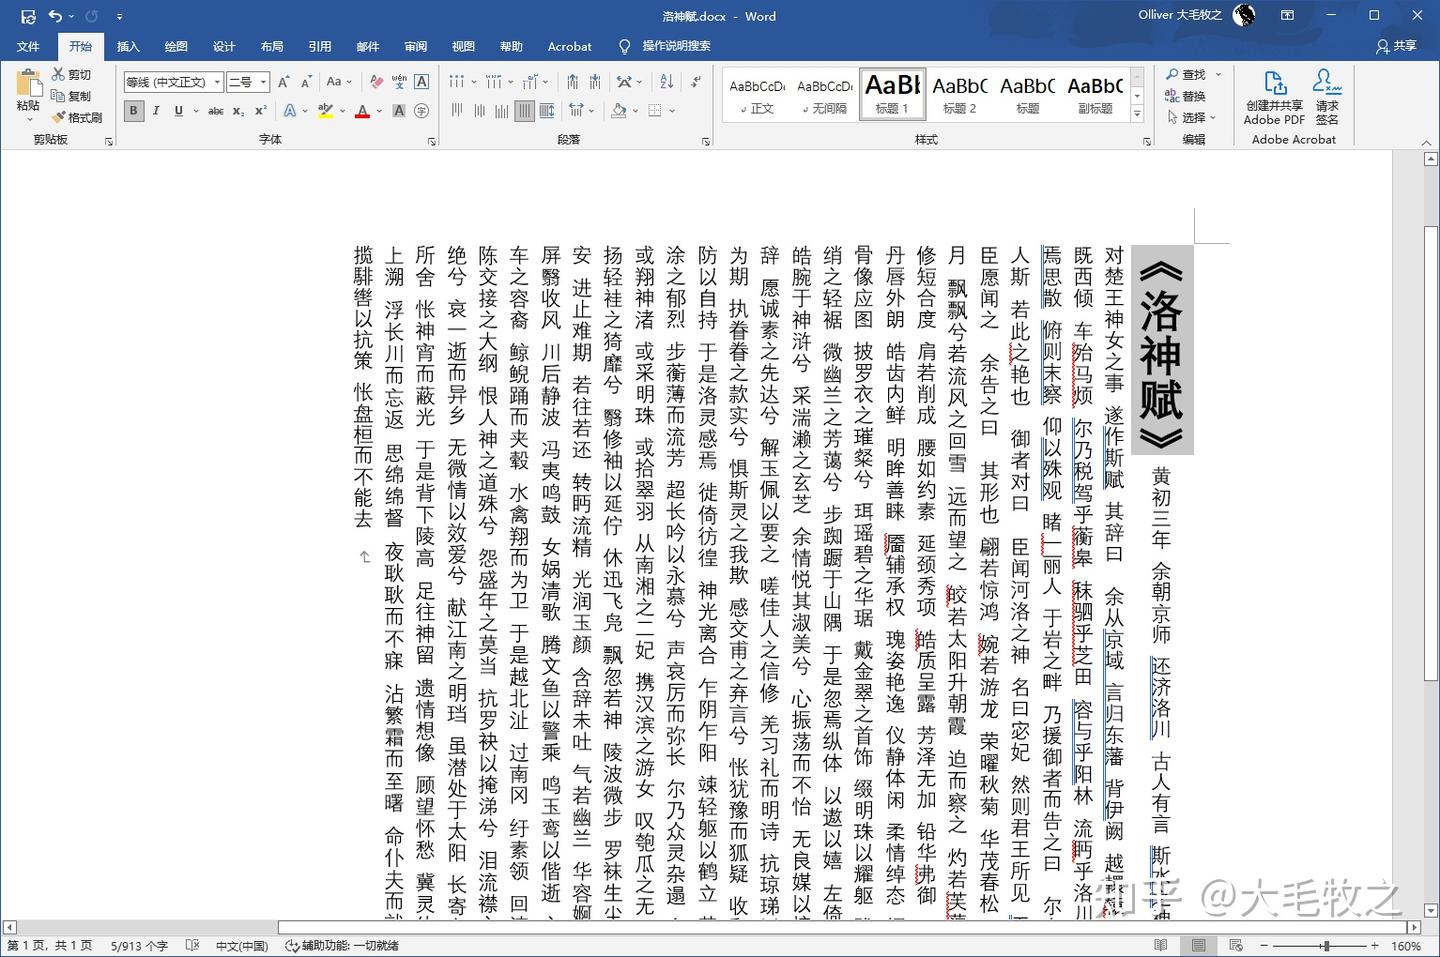1440x957 pixels.
Task: Click the zoom slider handle in status bar
Action: click(1326, 945)
